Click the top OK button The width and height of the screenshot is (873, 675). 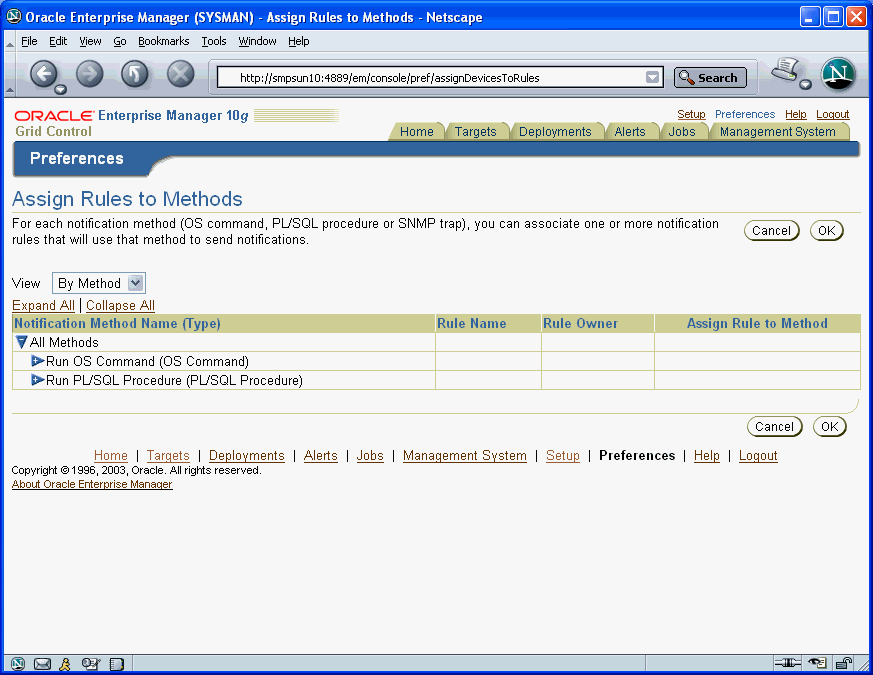826,231
